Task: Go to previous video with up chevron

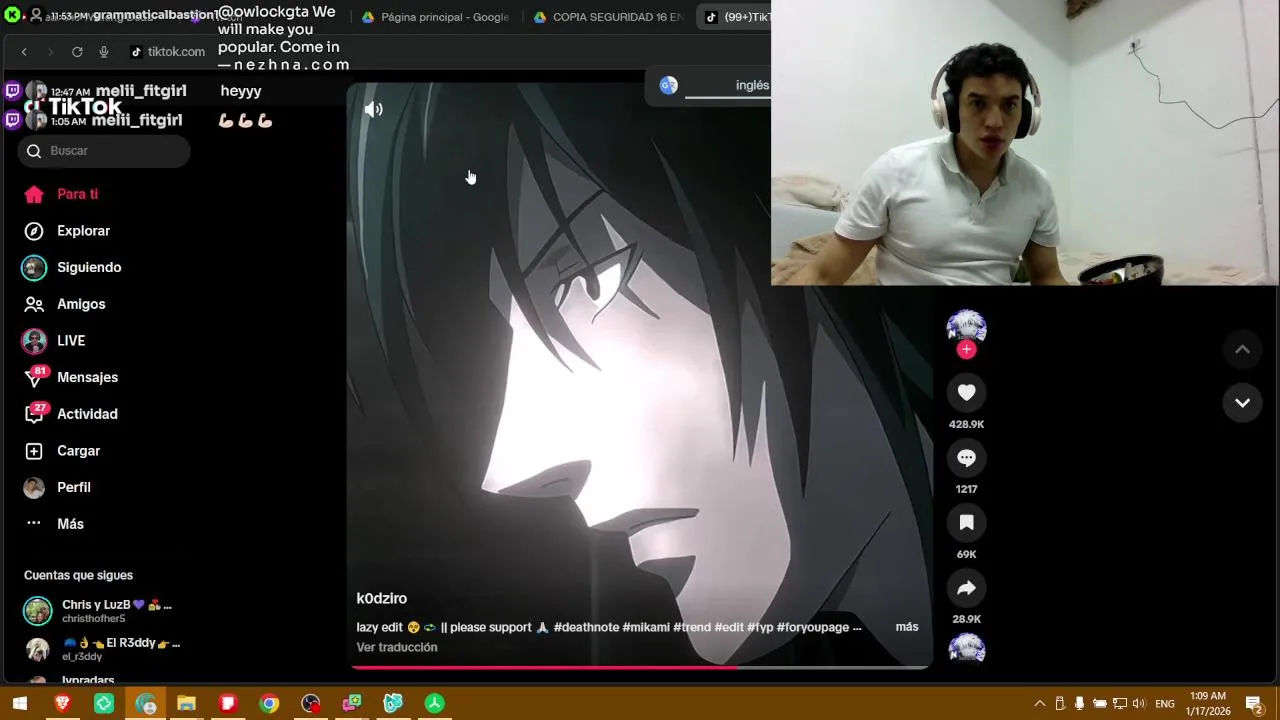Action: point(1242,350)
